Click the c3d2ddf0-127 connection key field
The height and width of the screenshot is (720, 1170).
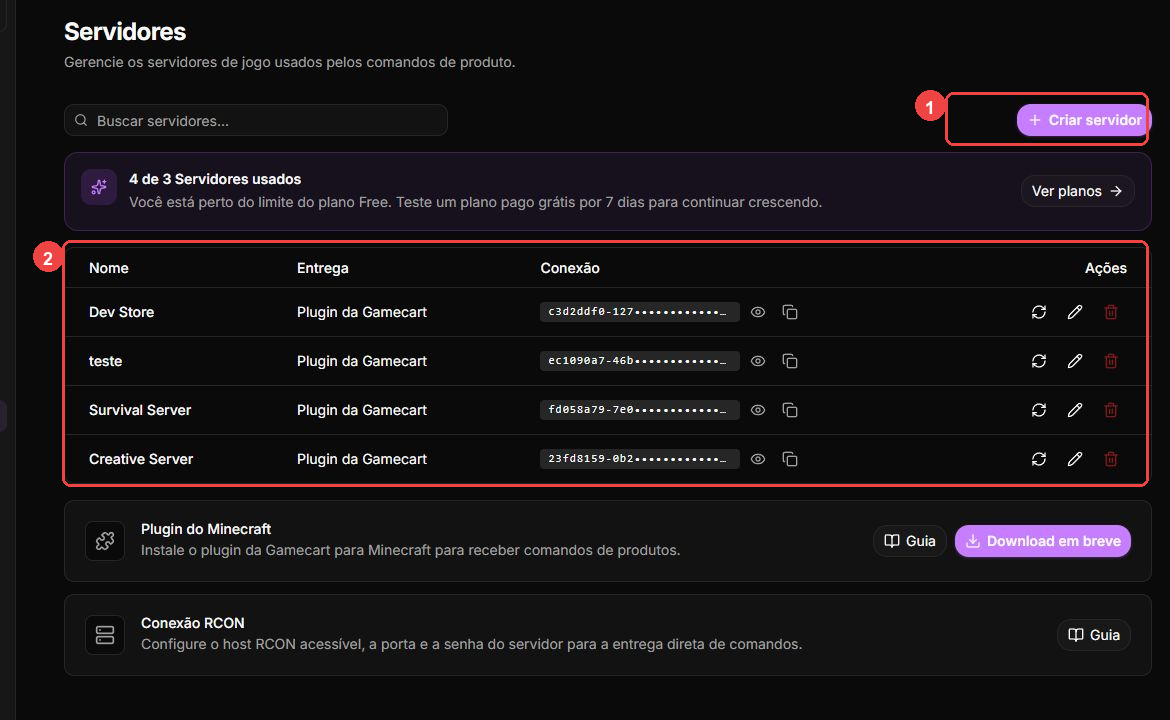639,312
